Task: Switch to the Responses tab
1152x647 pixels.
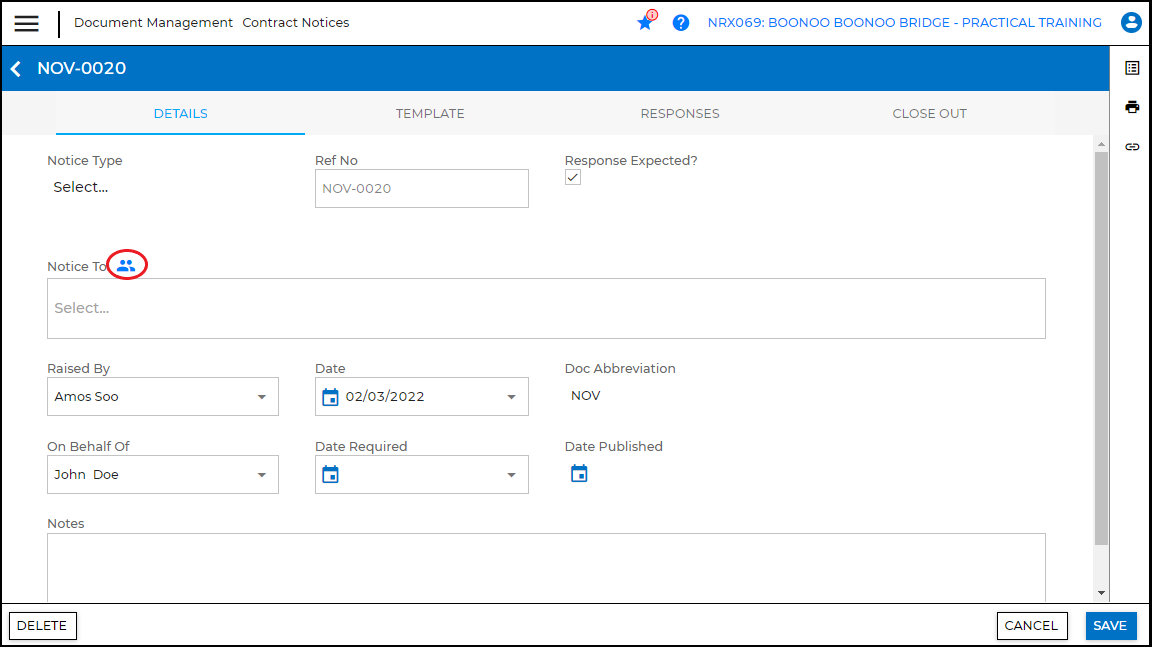Action: coord(680,114)
